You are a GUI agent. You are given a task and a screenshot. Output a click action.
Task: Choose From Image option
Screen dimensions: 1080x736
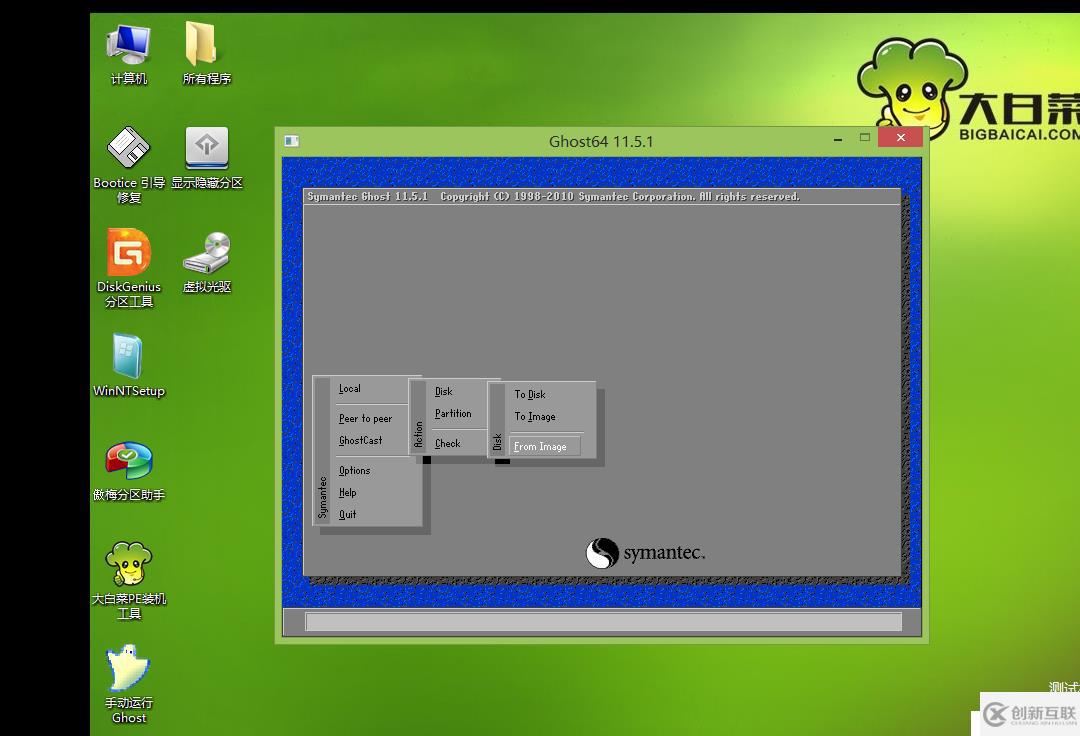(544, 447)
